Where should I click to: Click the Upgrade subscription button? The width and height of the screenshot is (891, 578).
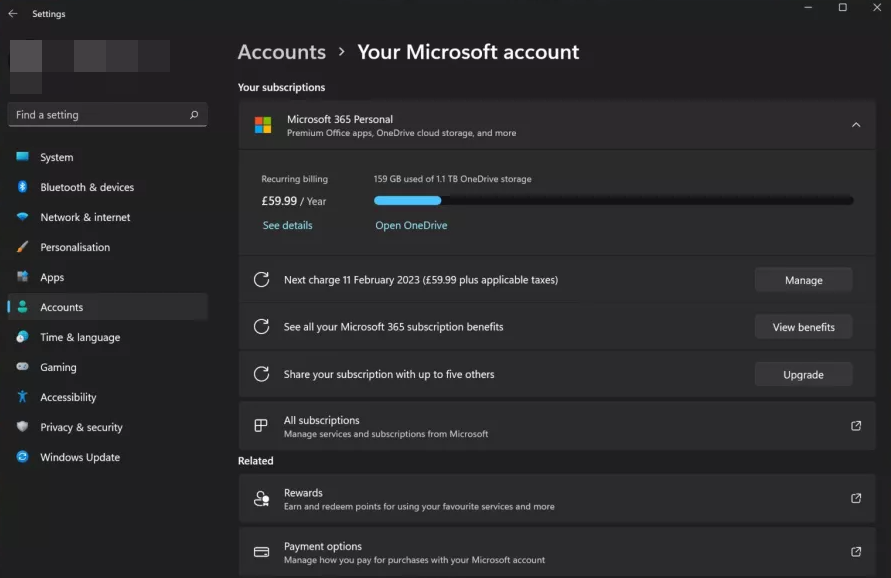point(803,375)
